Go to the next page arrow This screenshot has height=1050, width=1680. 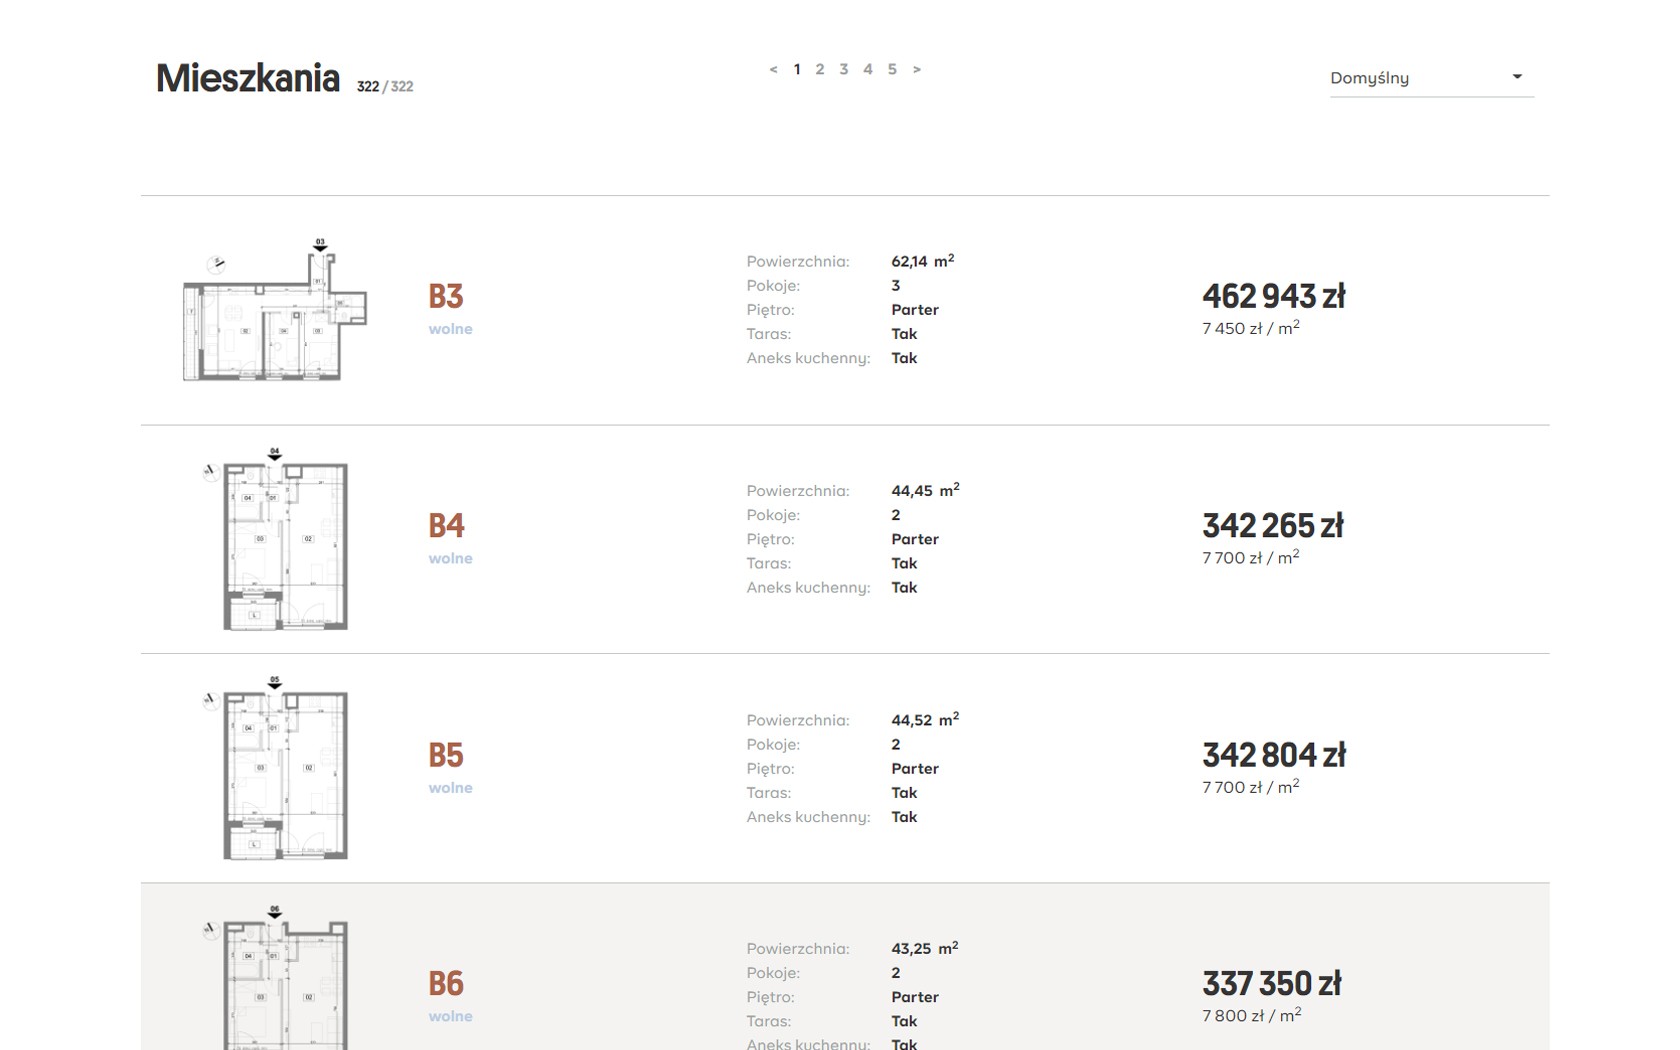pyautogui.click(x=916, y=69)
